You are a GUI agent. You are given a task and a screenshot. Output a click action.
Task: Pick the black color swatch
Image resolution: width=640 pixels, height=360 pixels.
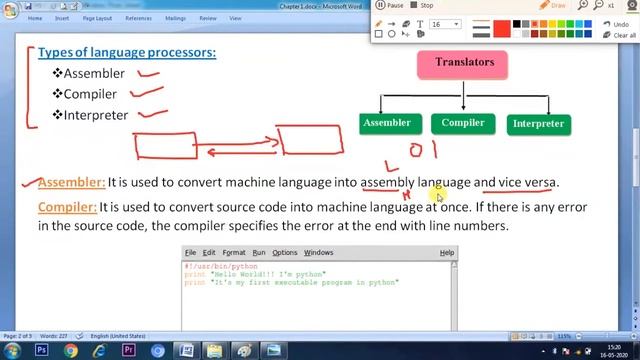click(516, 24)
